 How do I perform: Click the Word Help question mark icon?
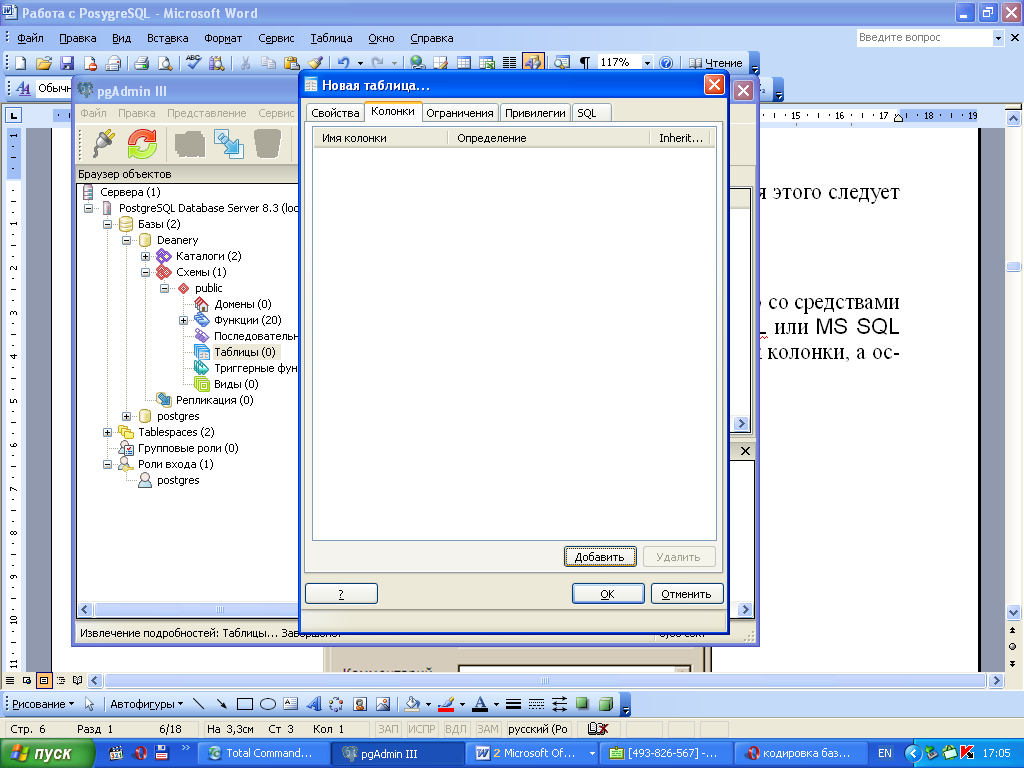666,63
